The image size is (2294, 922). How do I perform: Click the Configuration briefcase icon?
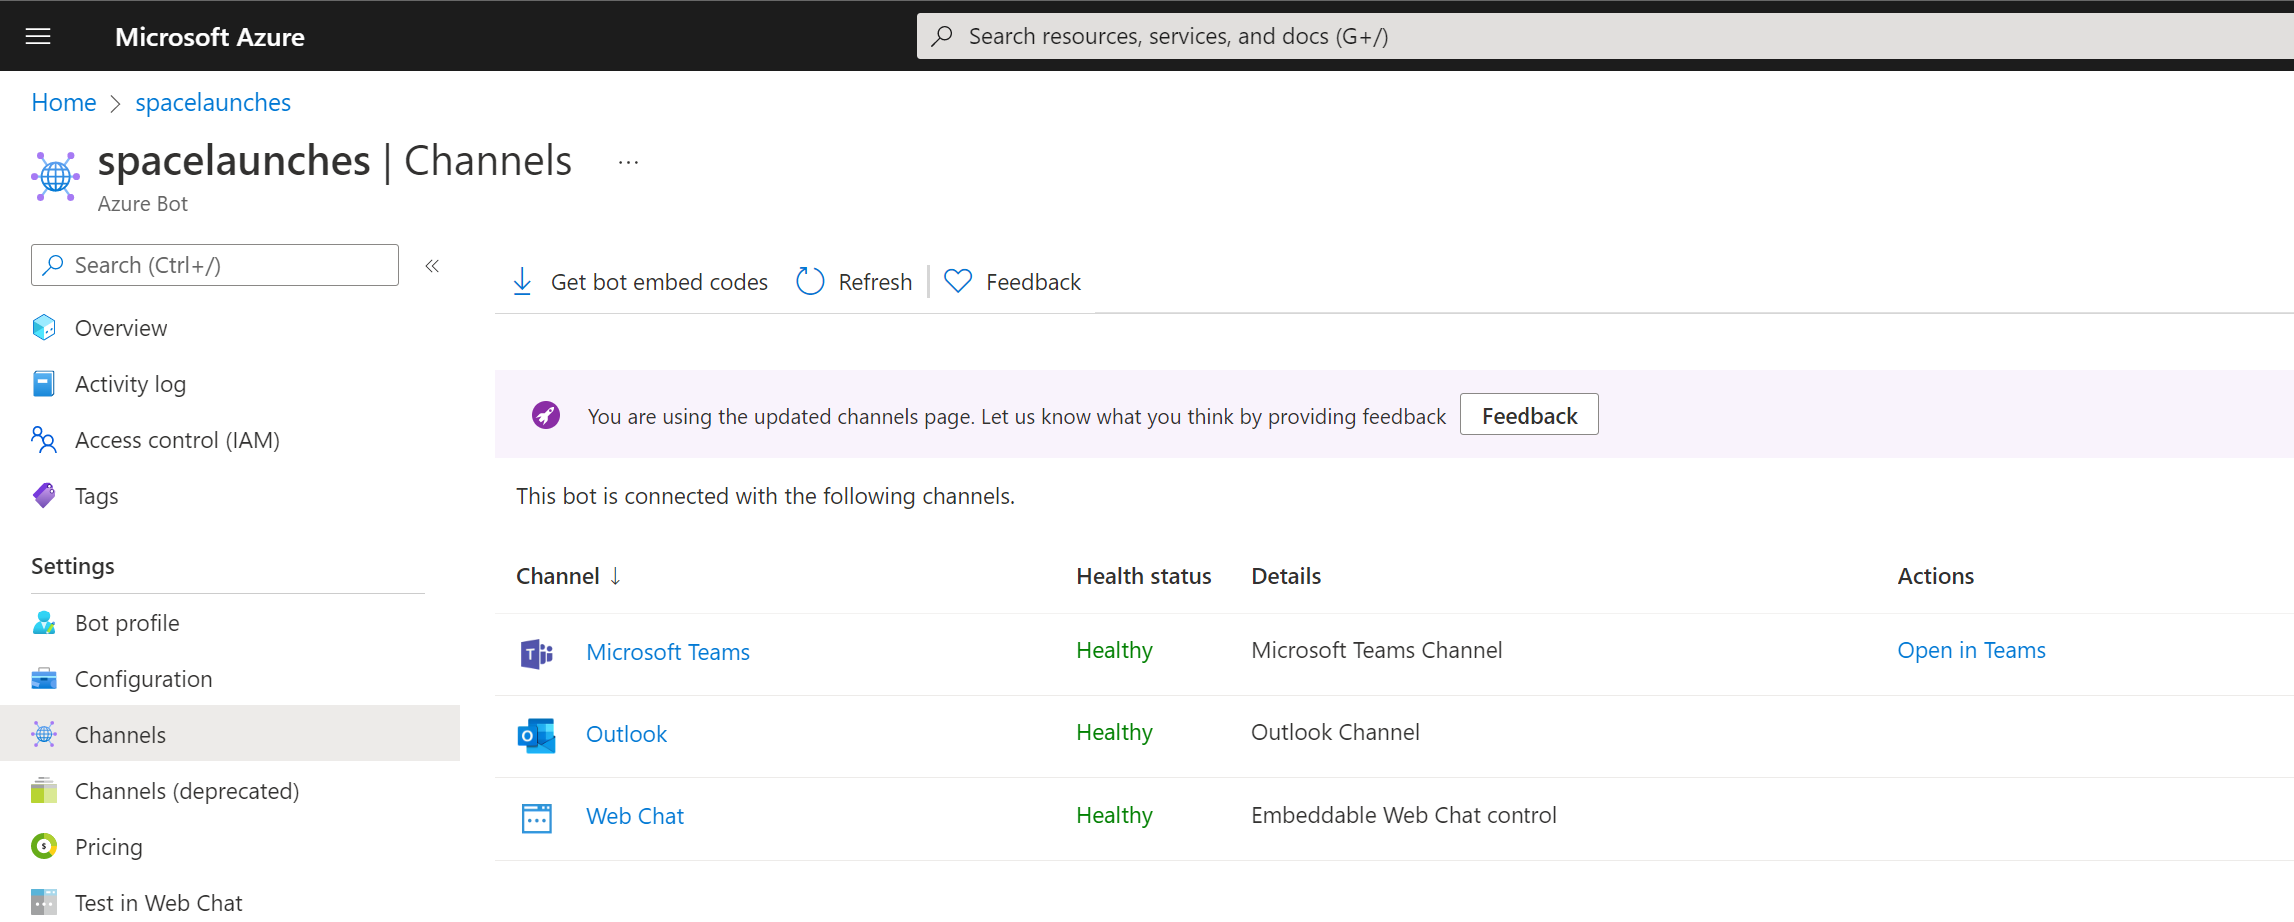pyautogui.click(x=44, y=679)
